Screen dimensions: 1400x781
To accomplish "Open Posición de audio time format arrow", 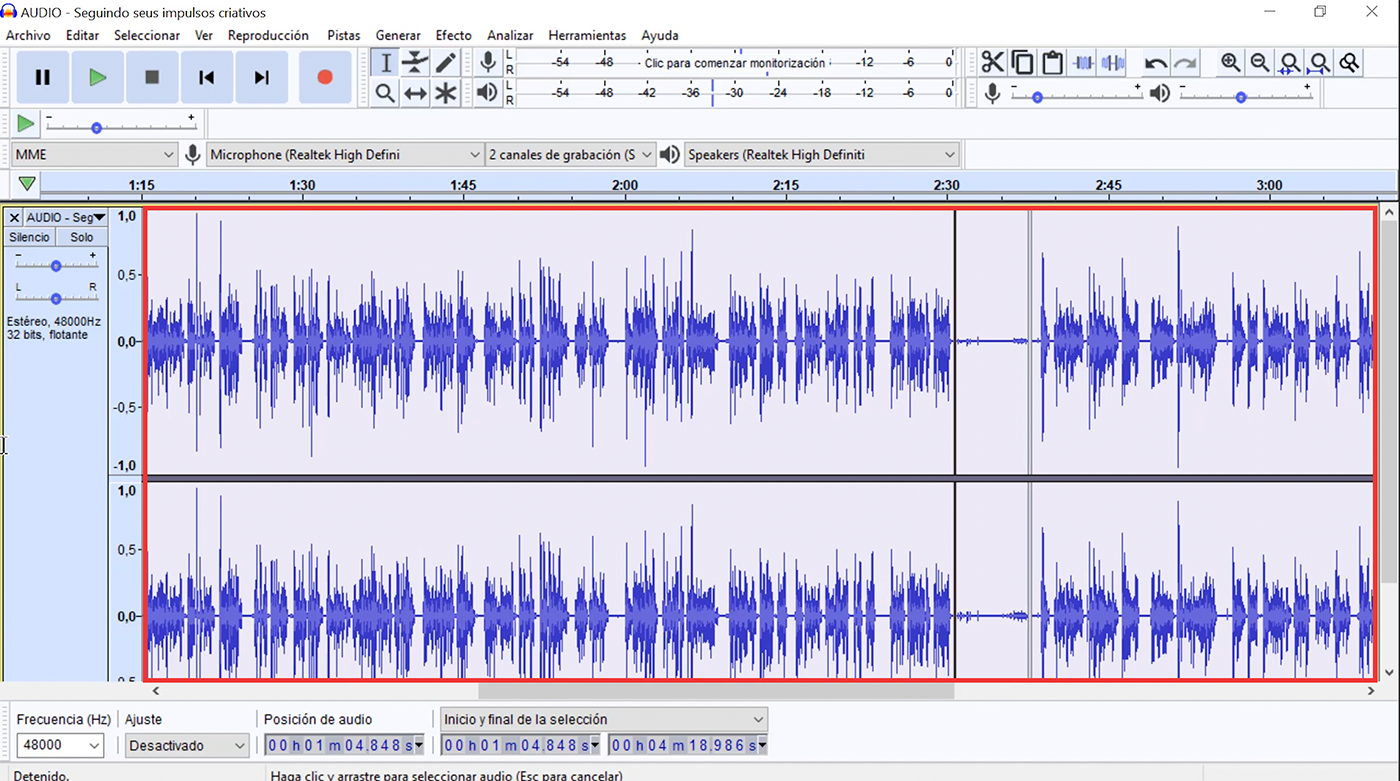I will click(x=418, y=745).
